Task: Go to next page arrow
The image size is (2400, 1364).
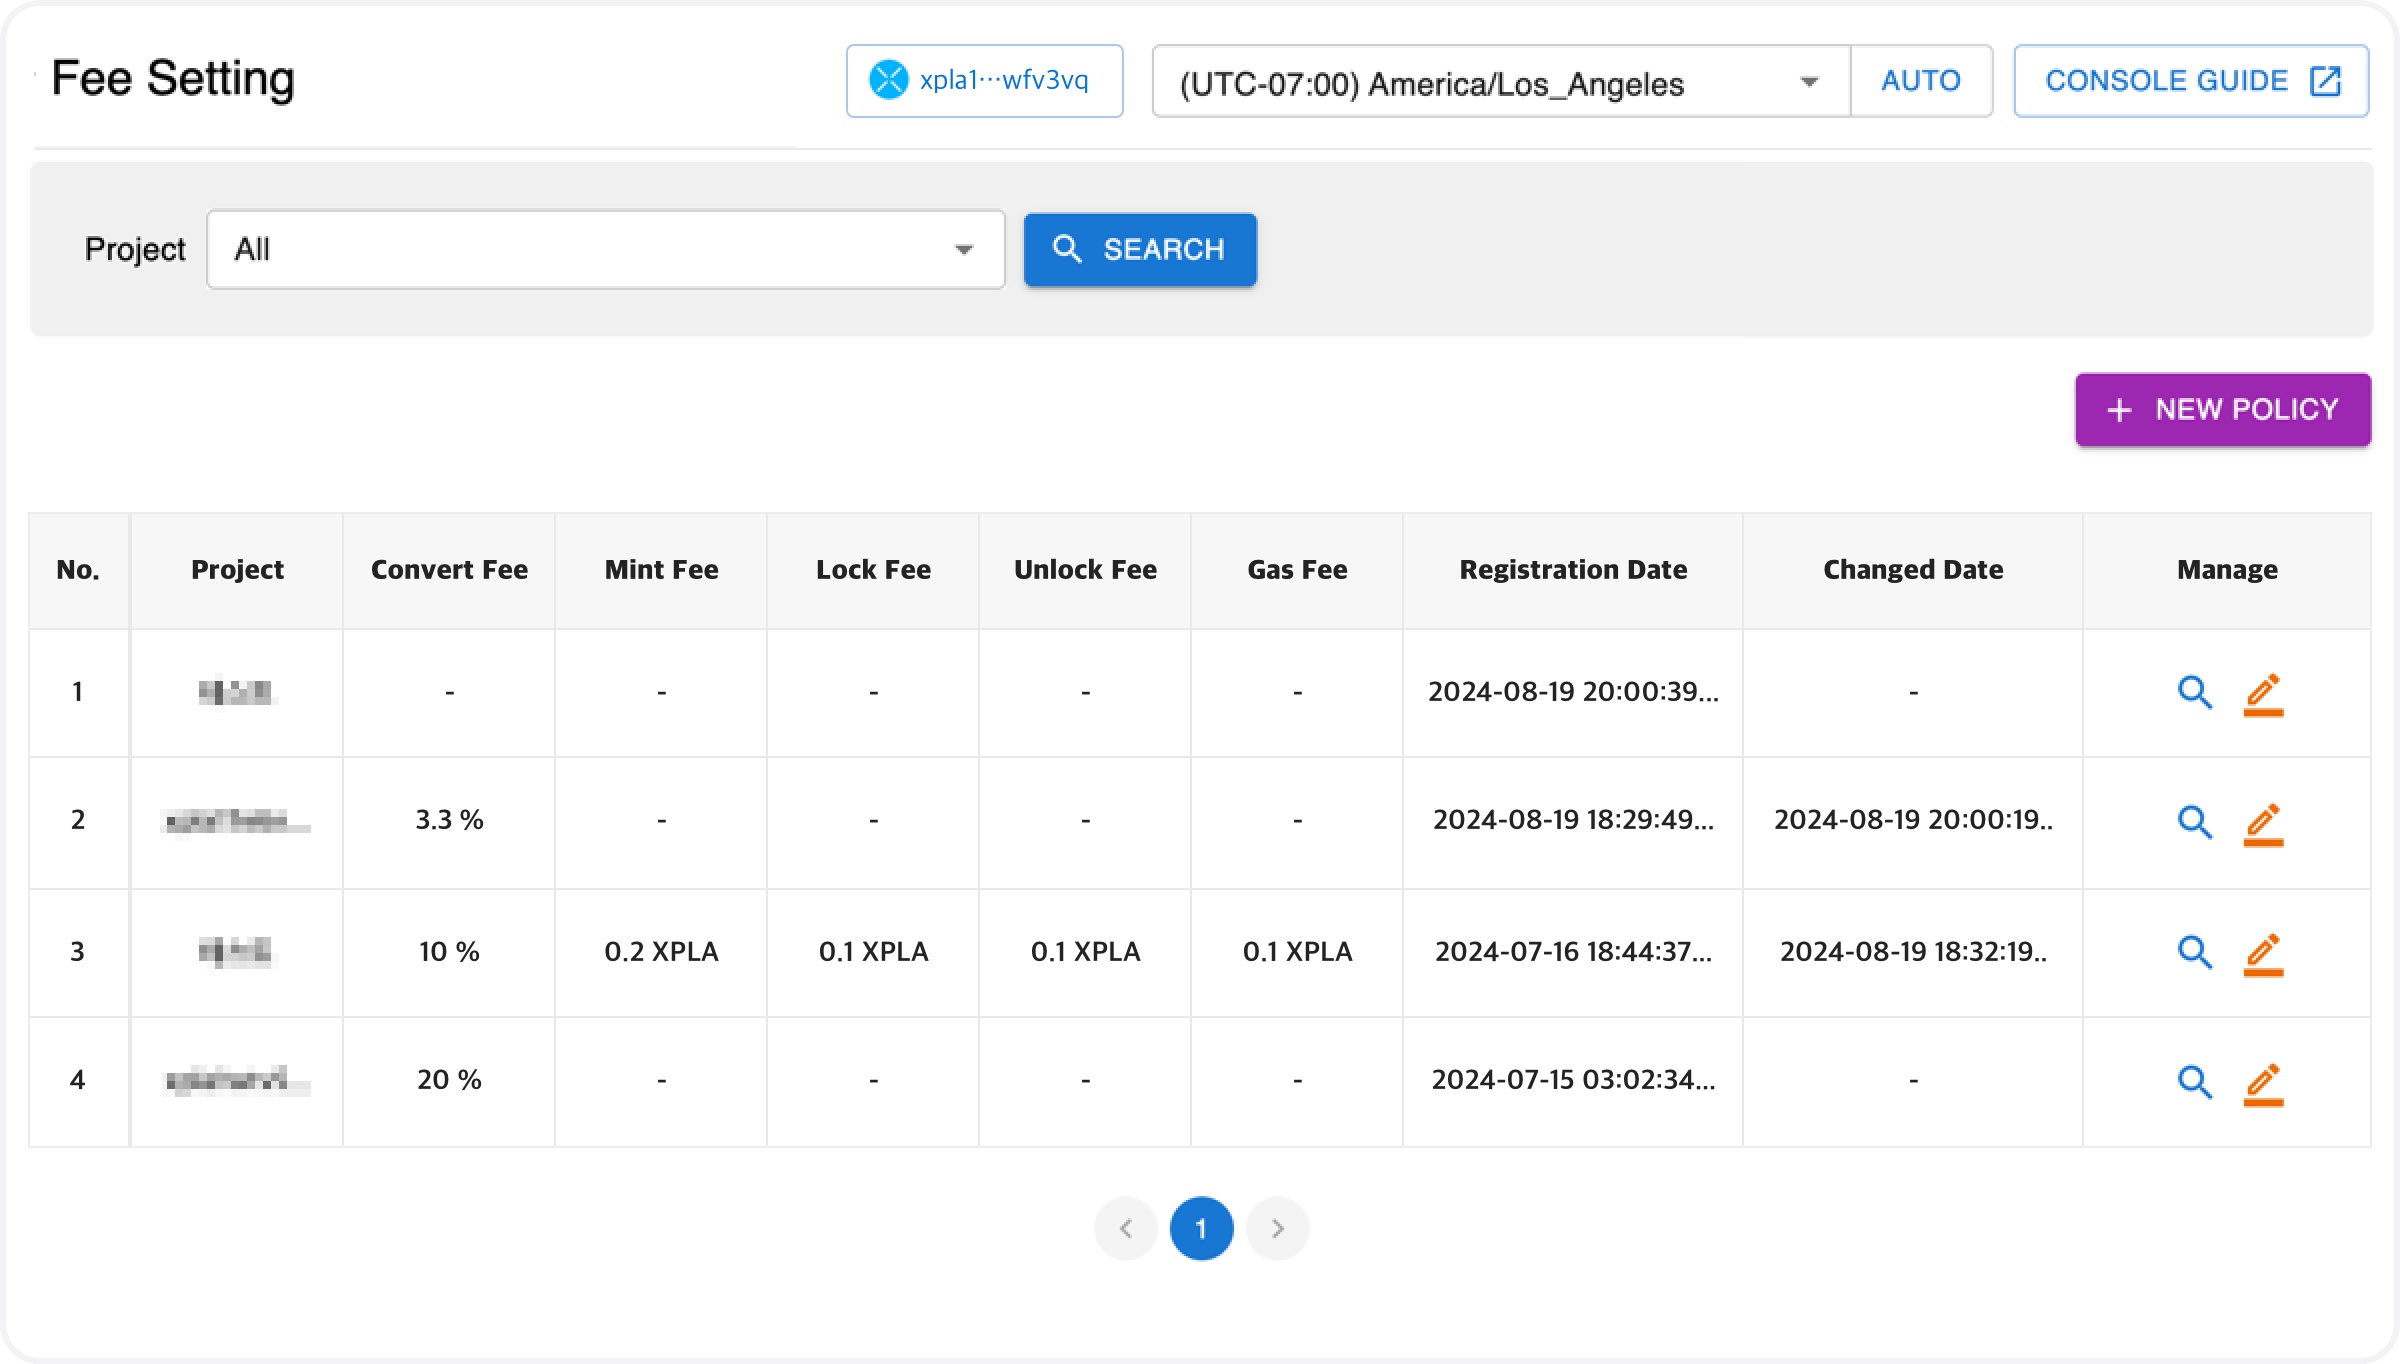Action: pyautogui.click(x=1277, y=1228)
